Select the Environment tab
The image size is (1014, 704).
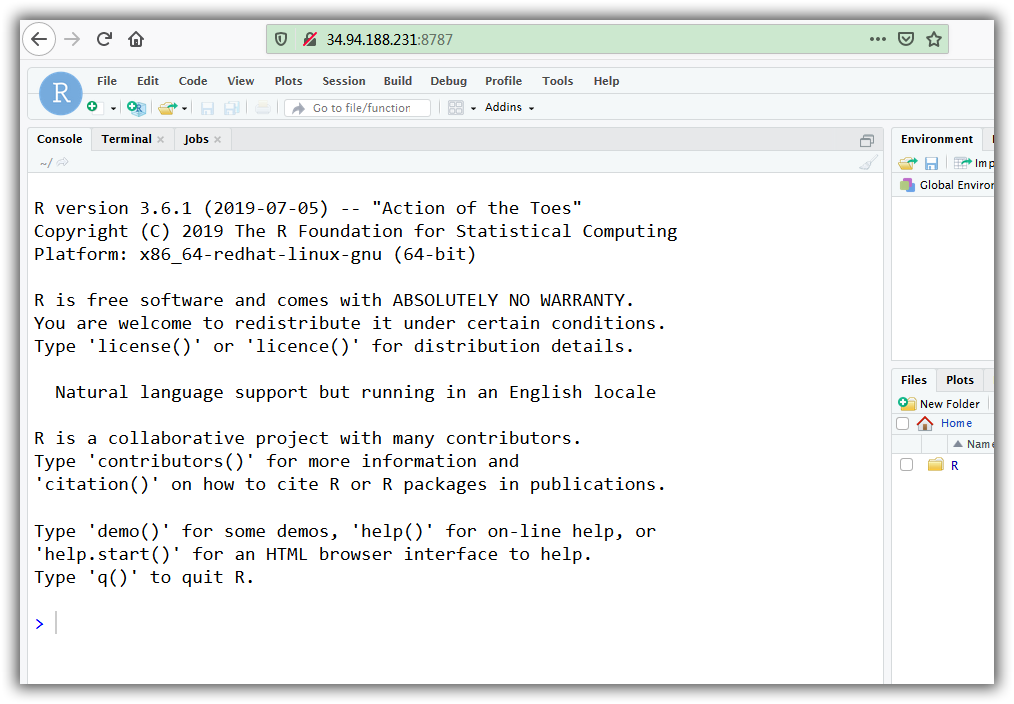[x=936, y=139]
